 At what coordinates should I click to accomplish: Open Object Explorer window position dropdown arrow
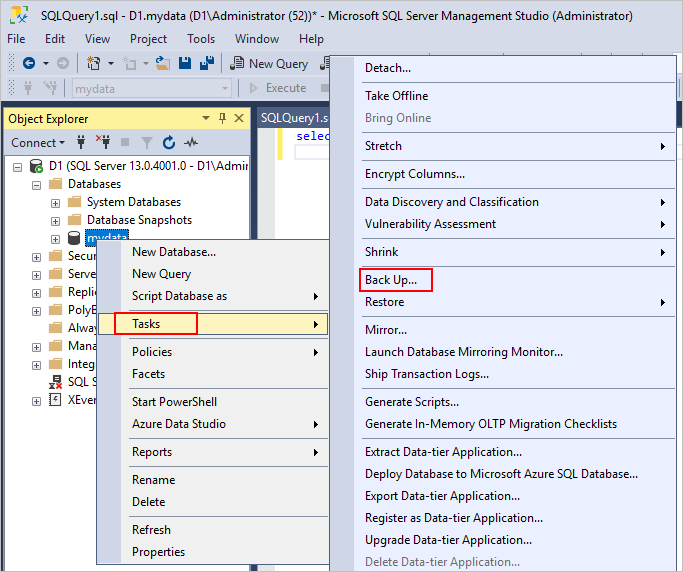[206, 118]
